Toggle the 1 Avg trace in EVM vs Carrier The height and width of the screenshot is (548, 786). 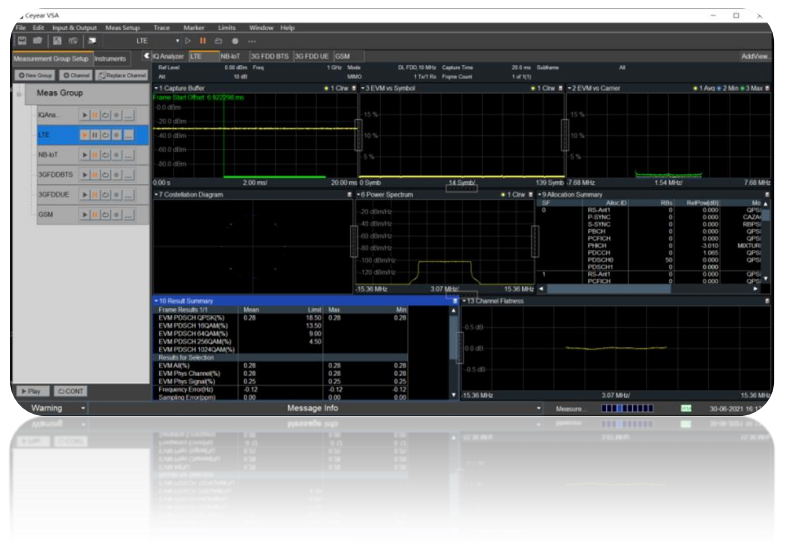coord(704,88)
